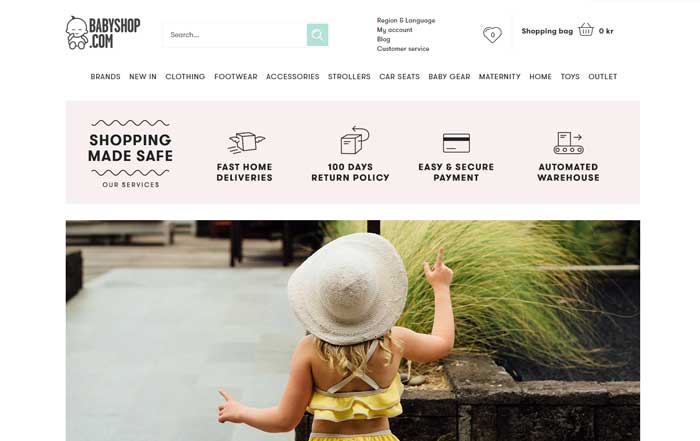This screenshot has height=441, width=700.
Task: Click the Shopping bag label
Action: 547,31
